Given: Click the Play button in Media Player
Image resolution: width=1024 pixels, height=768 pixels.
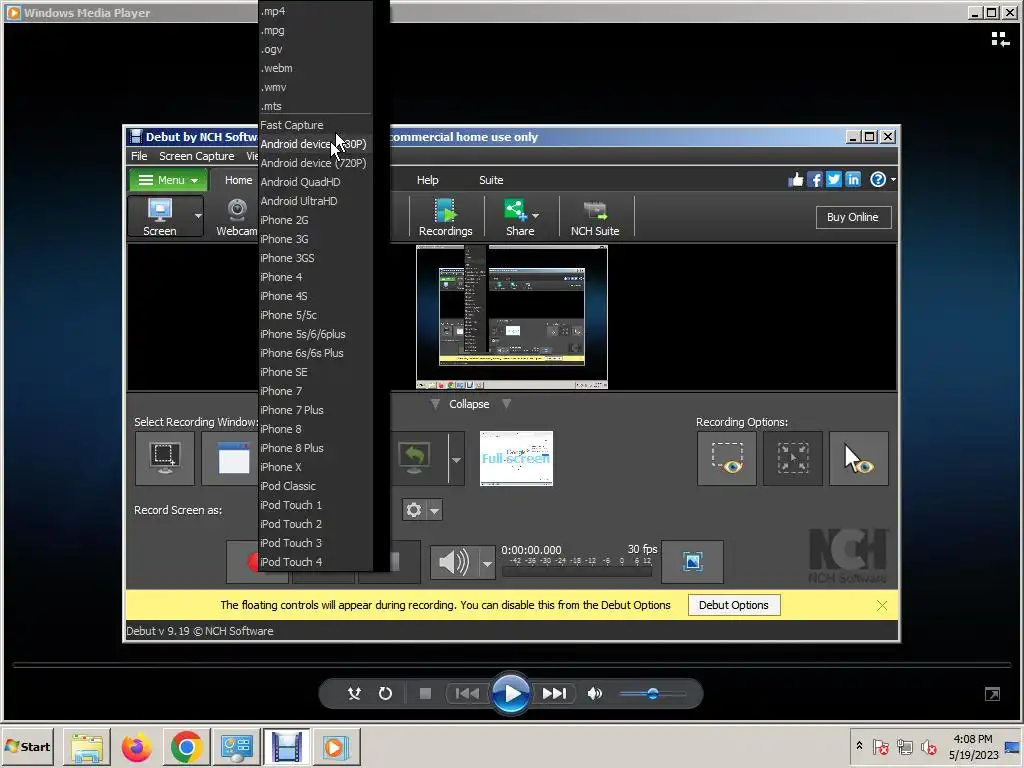Looking at the screenshot, I should (x=511, y=694).
